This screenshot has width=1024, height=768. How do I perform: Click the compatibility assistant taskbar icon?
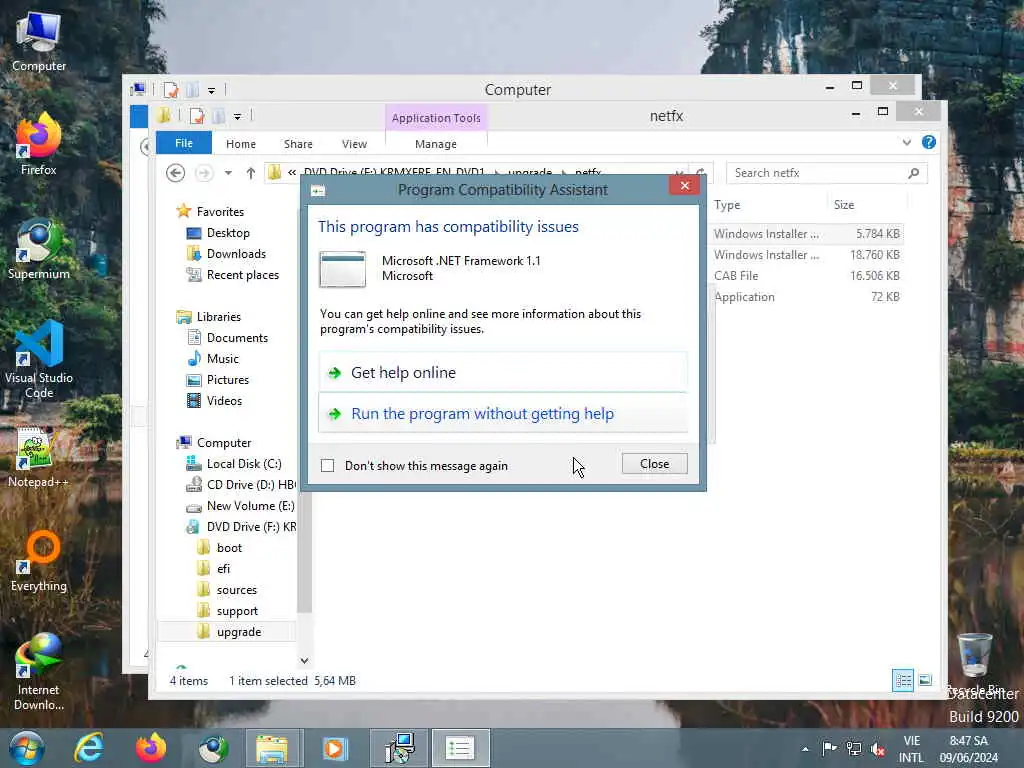point(460,748)
